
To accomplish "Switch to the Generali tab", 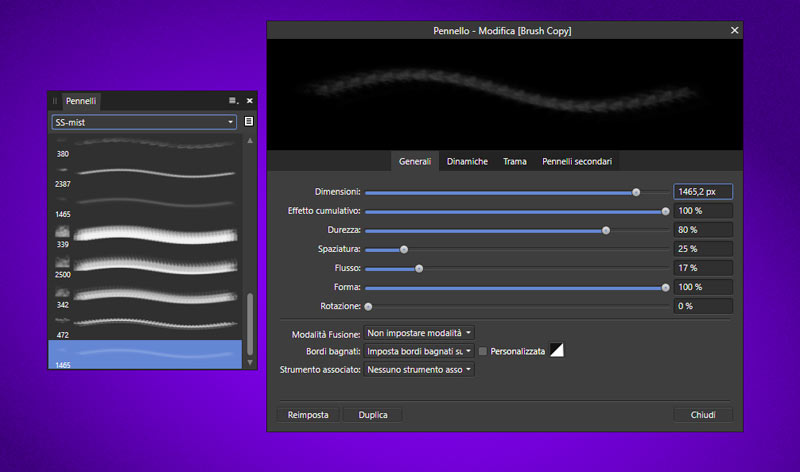I will point(415,161).
